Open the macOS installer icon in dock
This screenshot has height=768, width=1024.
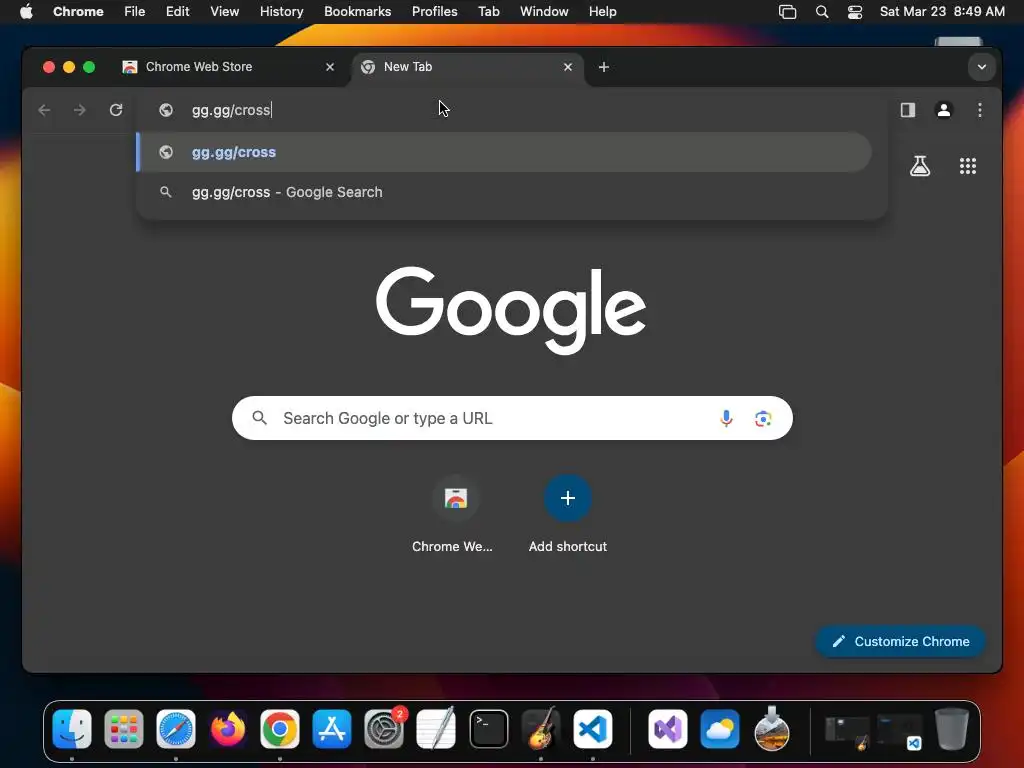772,729
